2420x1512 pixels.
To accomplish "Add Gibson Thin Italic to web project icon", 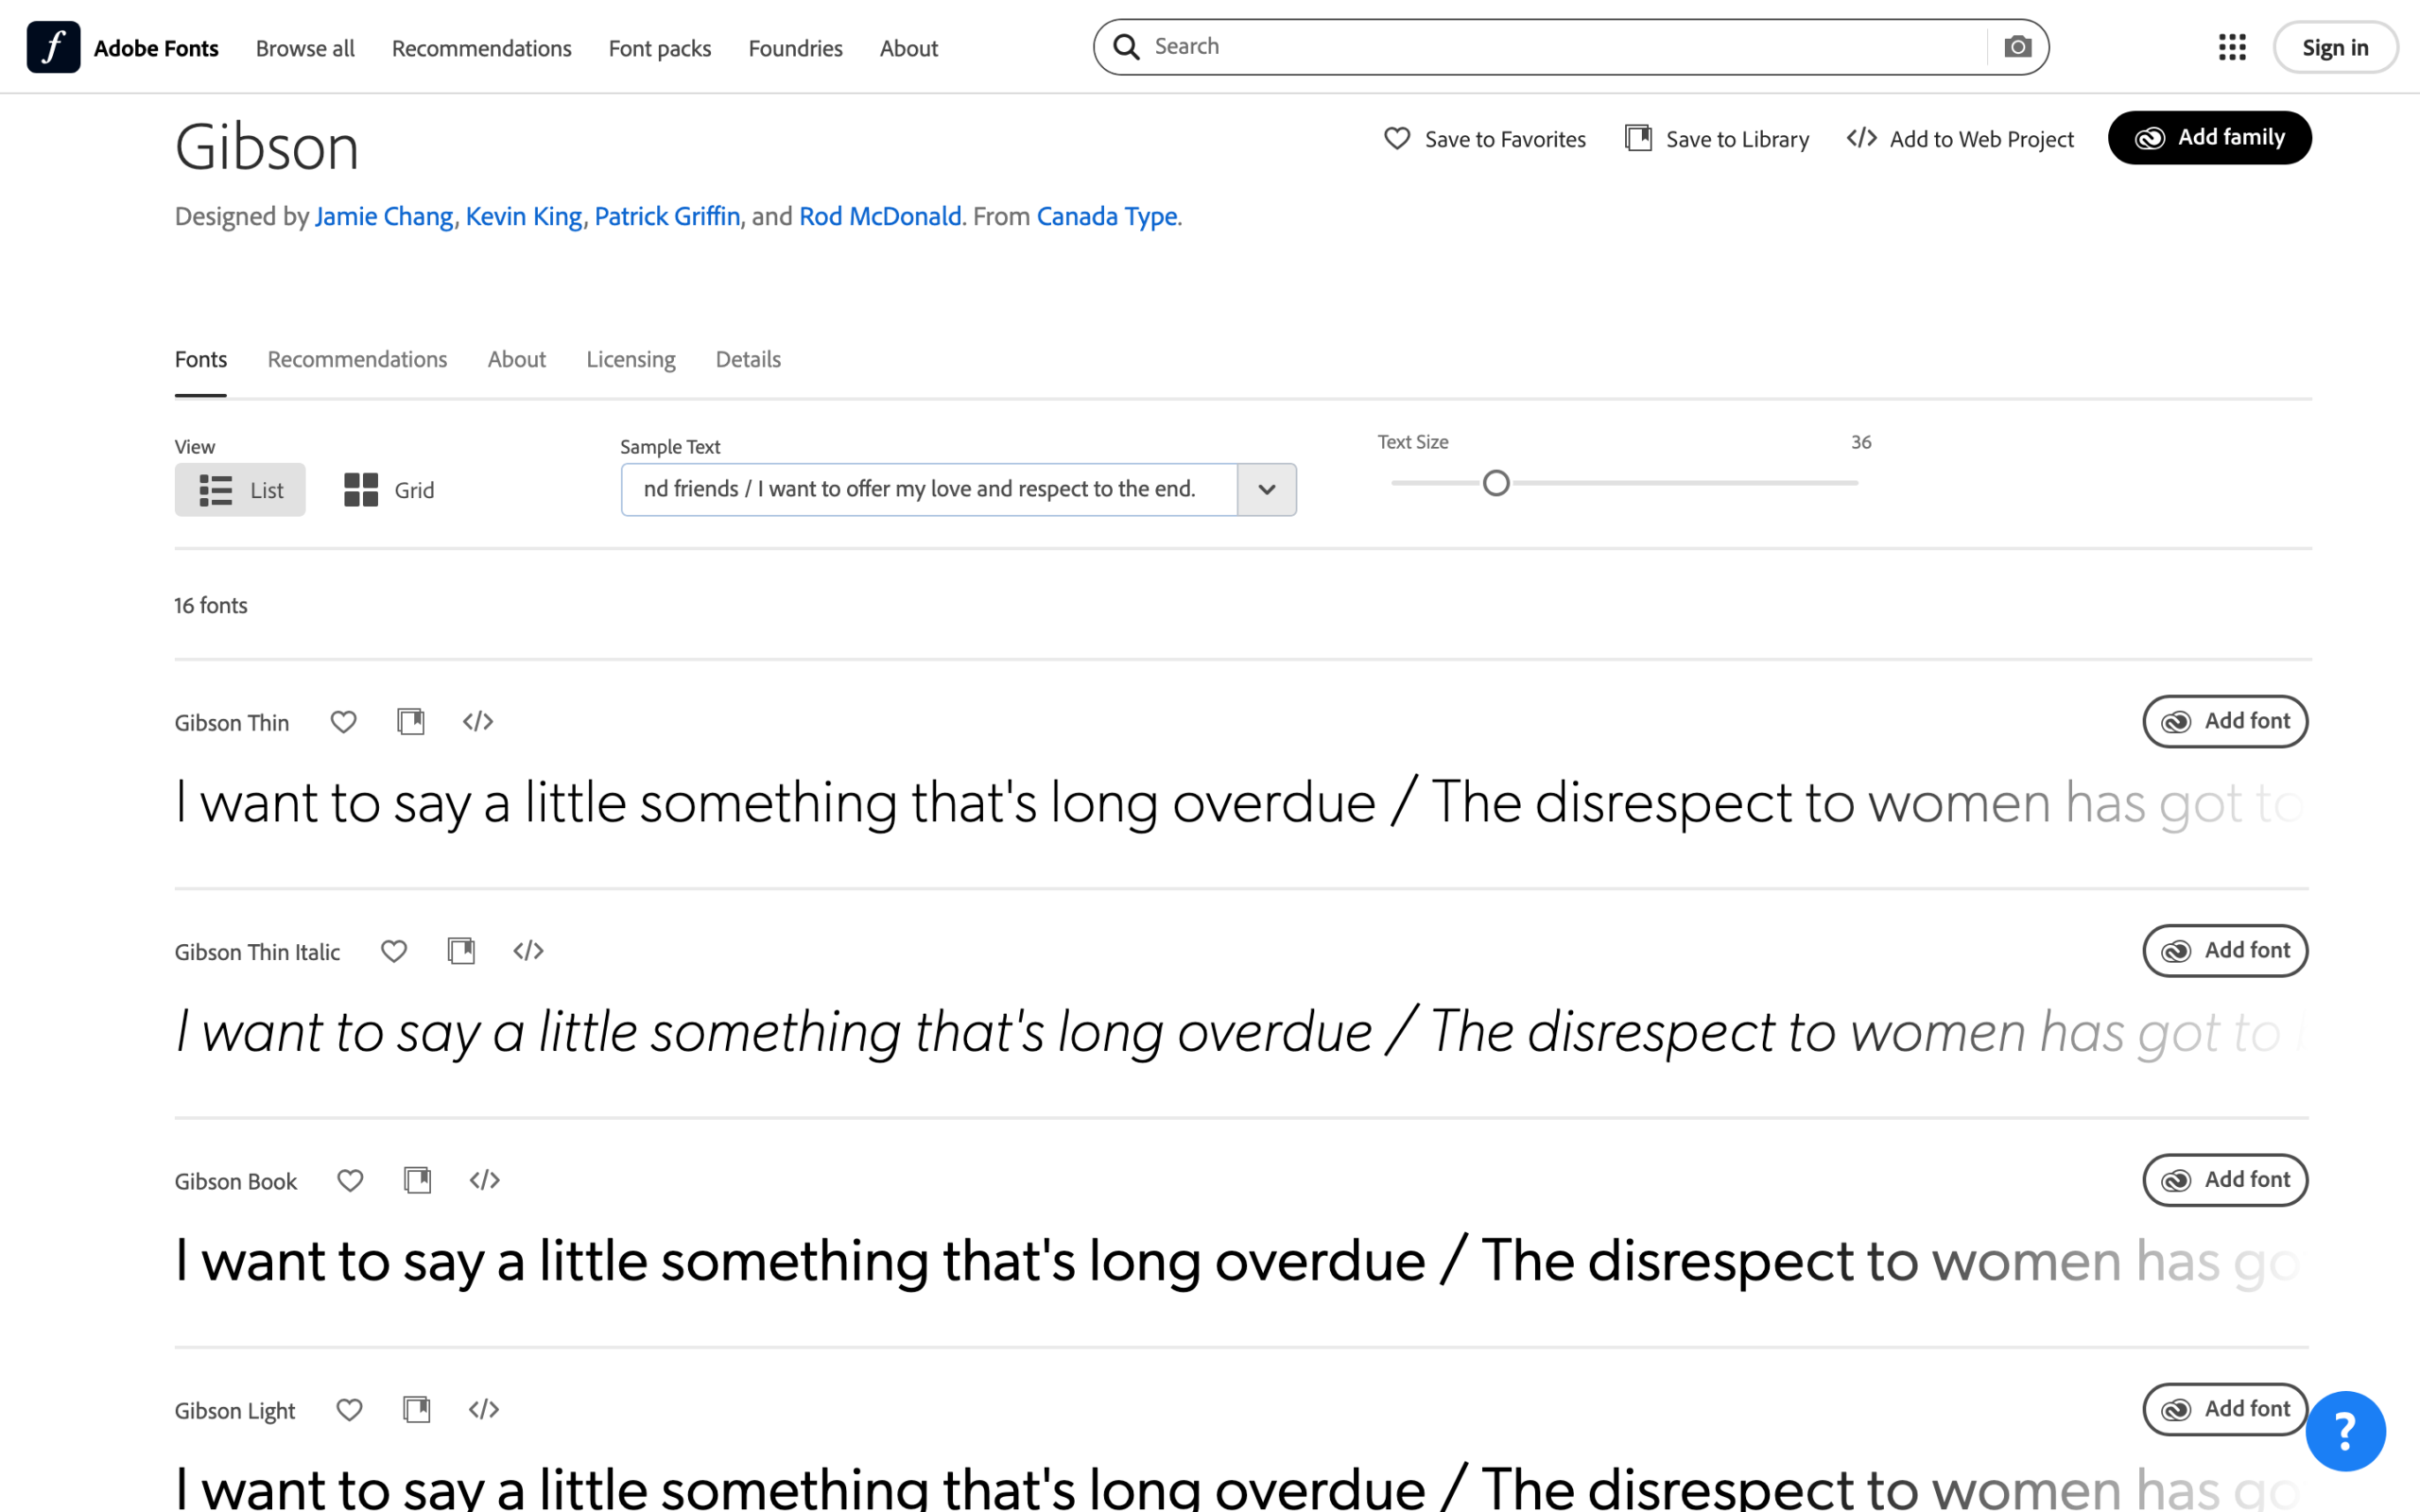I will [x=528, y=950].
